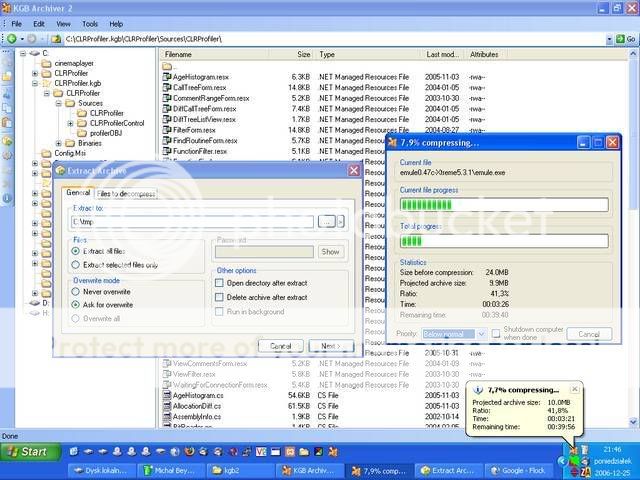The image size is (640, 480).
Task: Open the File menu
Action: pyautogui.click(x=16, y=24)
